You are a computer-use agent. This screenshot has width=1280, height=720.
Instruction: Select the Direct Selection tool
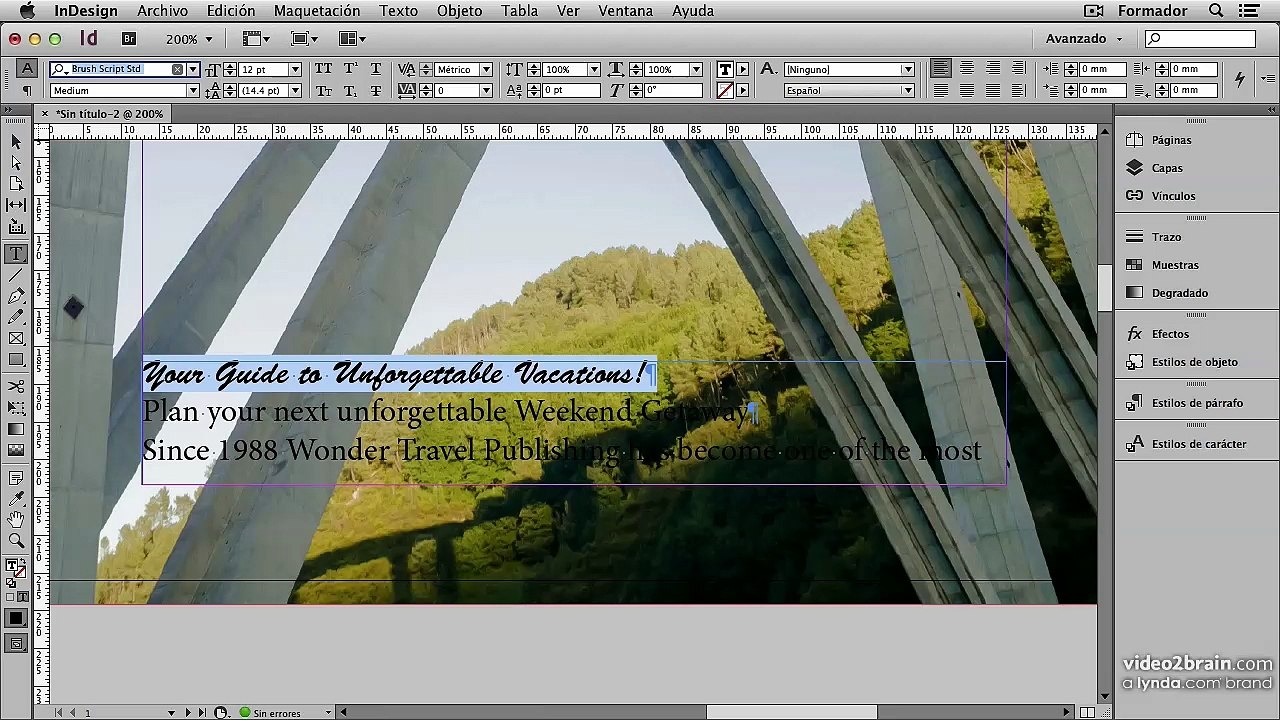[x=16, y=163]
